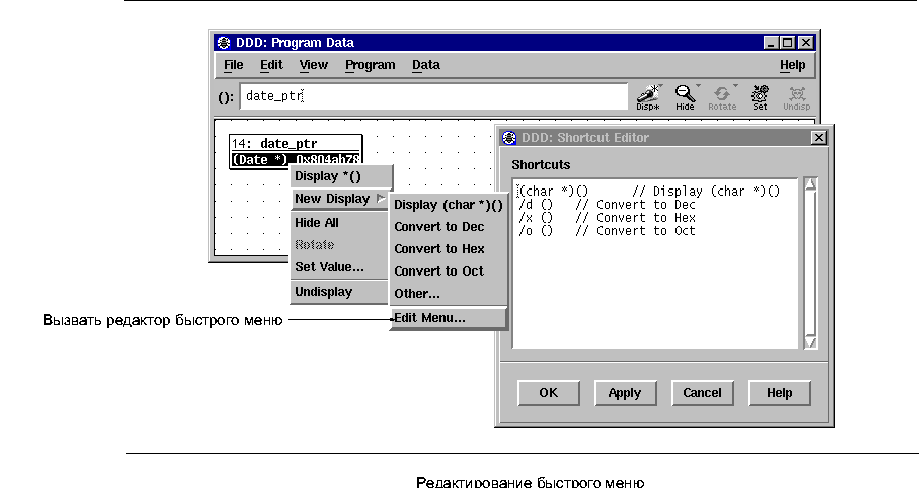Open the View menu
This screenshot has width=920, height=488.
click(313, 65)
